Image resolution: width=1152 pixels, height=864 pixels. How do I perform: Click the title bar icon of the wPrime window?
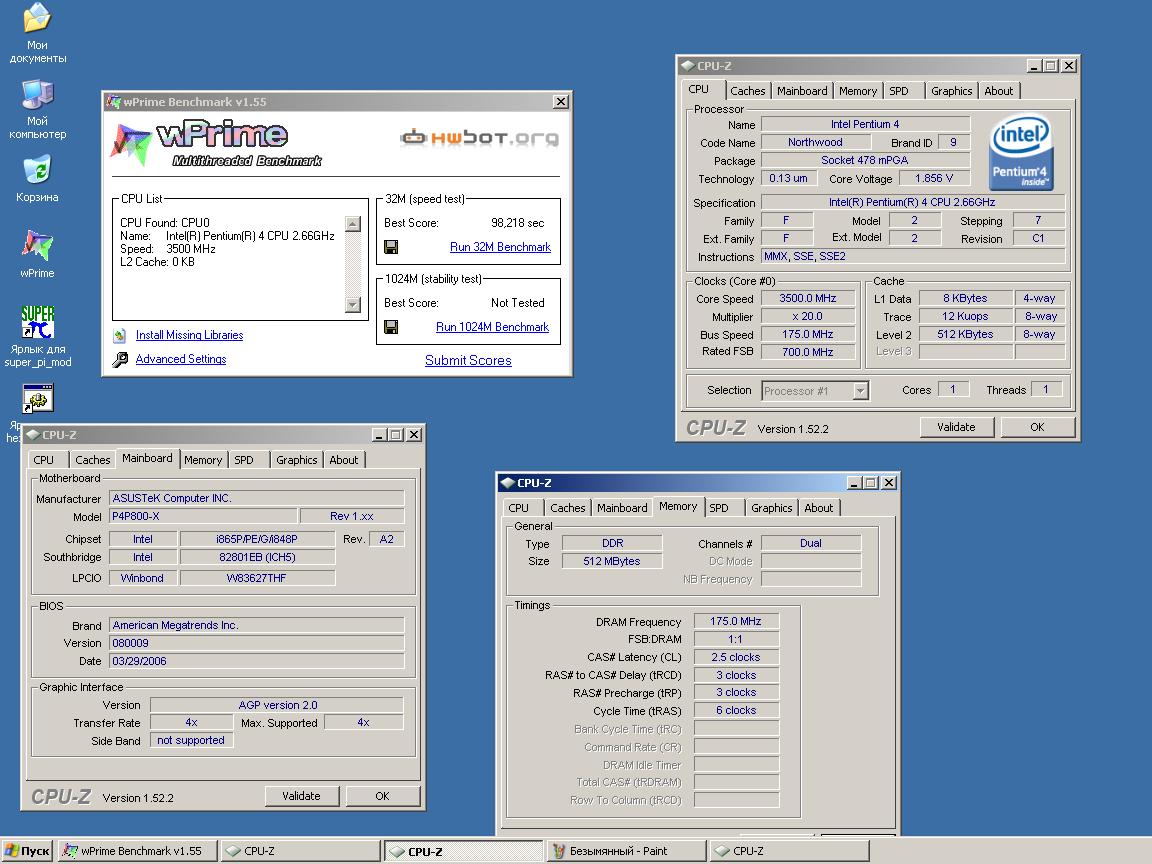coord(113,101)
